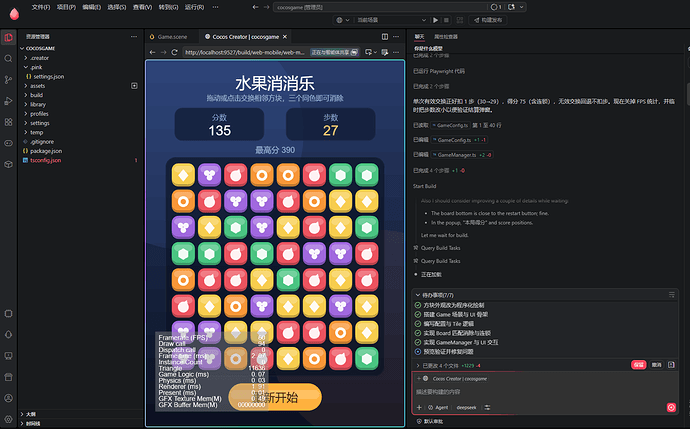Image resolution: width=690 pixels, height=429 pixels.
Task: Open the File menu
Action: 40,7
